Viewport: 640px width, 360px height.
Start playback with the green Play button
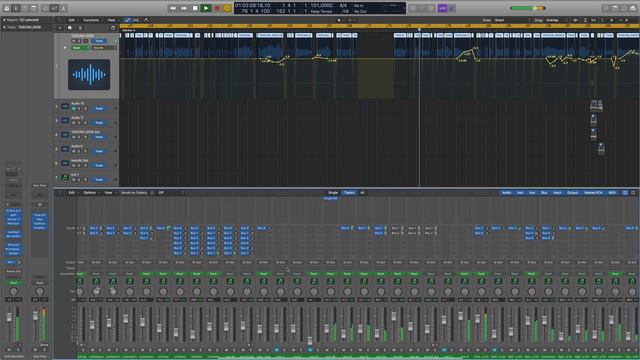(206, 8)
